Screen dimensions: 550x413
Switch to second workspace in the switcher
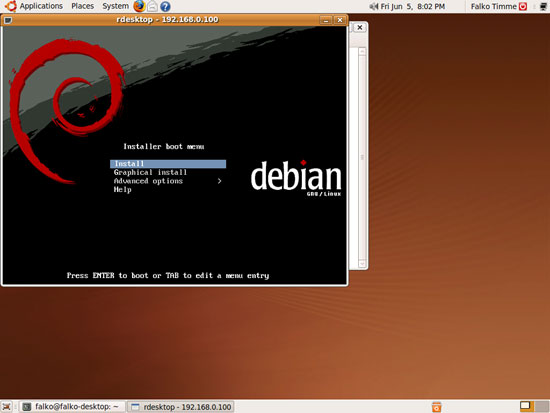pos(542,406)
